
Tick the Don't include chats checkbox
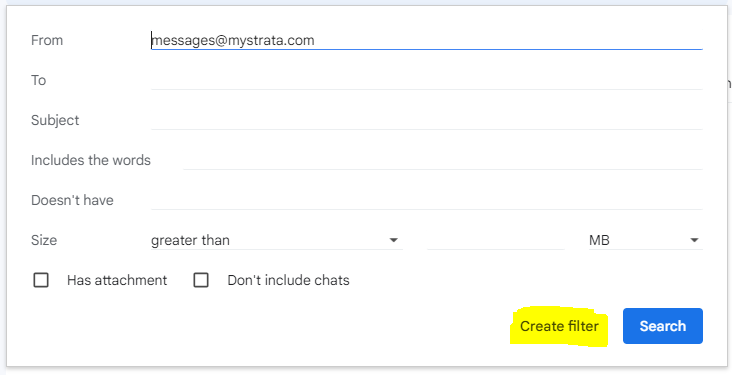pos(201,280)
